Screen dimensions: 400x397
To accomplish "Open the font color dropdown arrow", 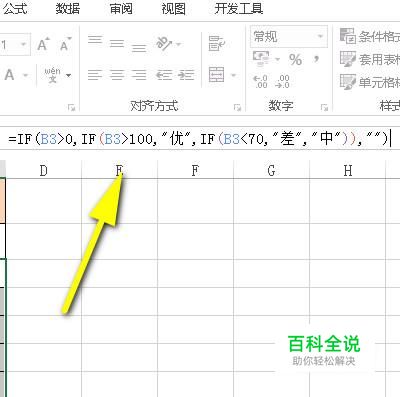I will (25, 75).
